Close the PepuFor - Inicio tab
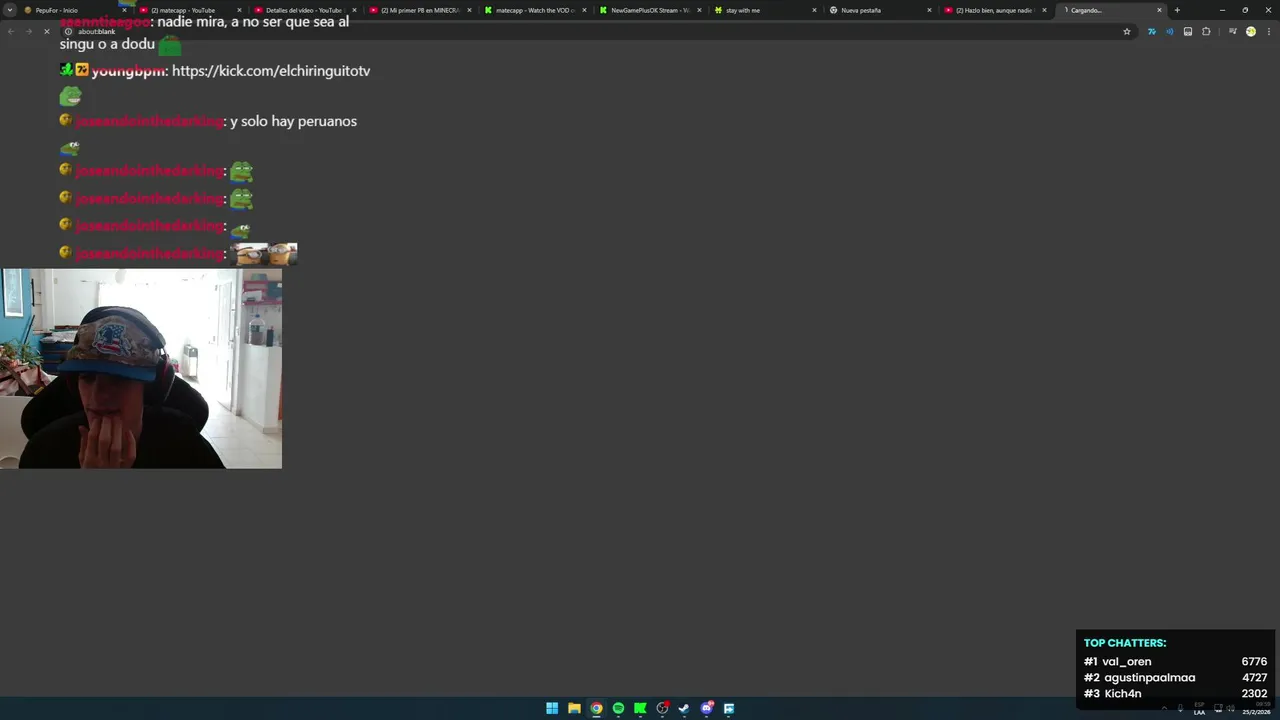The width and height of the screenshot is (1280, 720). pyautogui.click(x=124, y=10)
